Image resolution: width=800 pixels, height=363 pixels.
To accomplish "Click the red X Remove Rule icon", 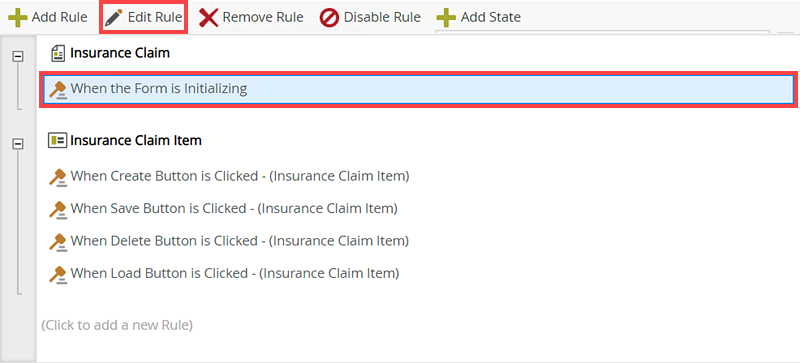I will [208, 18].
